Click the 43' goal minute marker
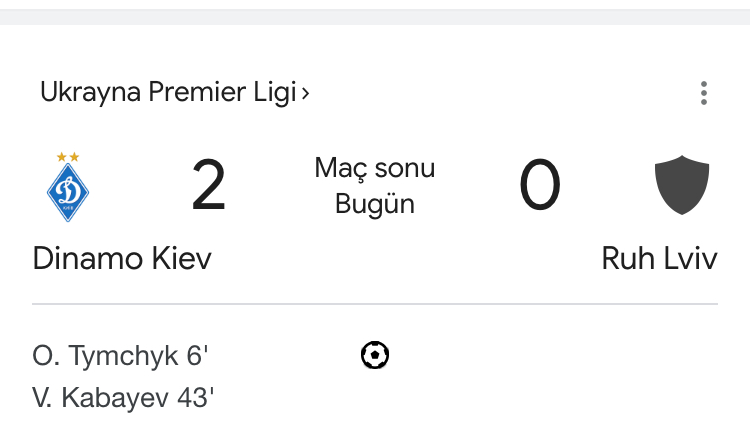The width and height of the screenshot is (750, 430). [196, 397]
